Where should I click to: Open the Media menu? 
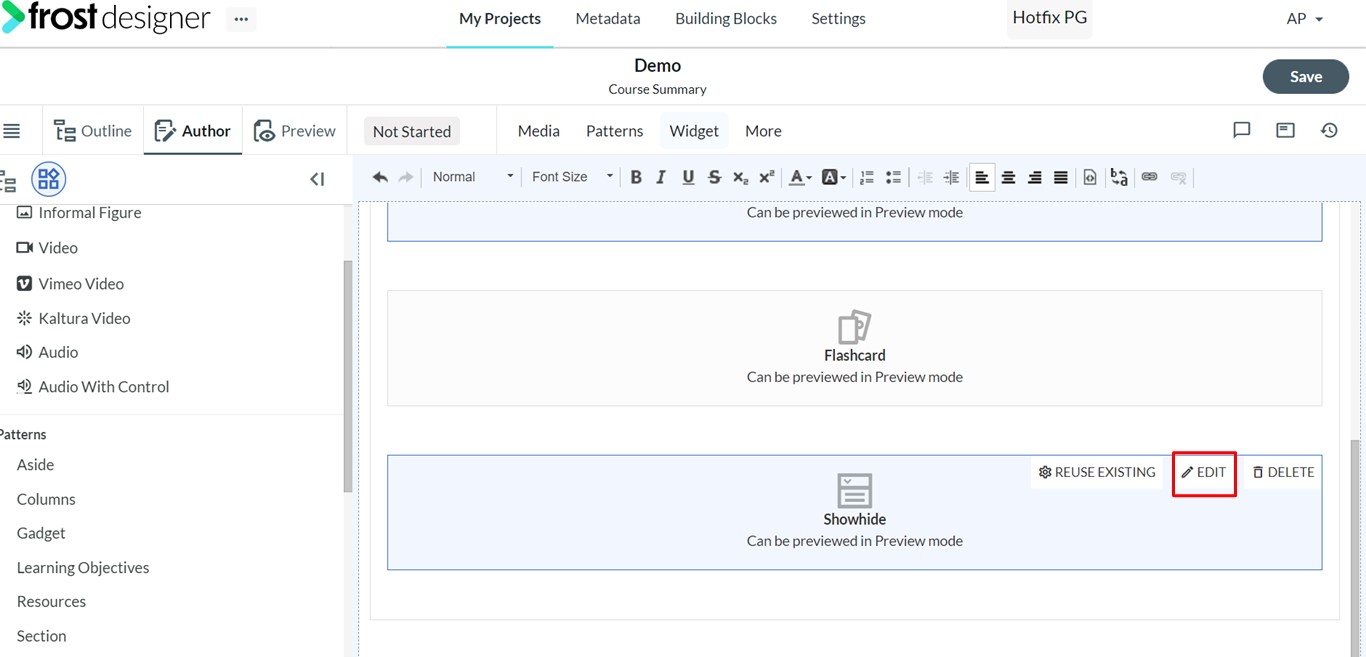coord(538,131)
